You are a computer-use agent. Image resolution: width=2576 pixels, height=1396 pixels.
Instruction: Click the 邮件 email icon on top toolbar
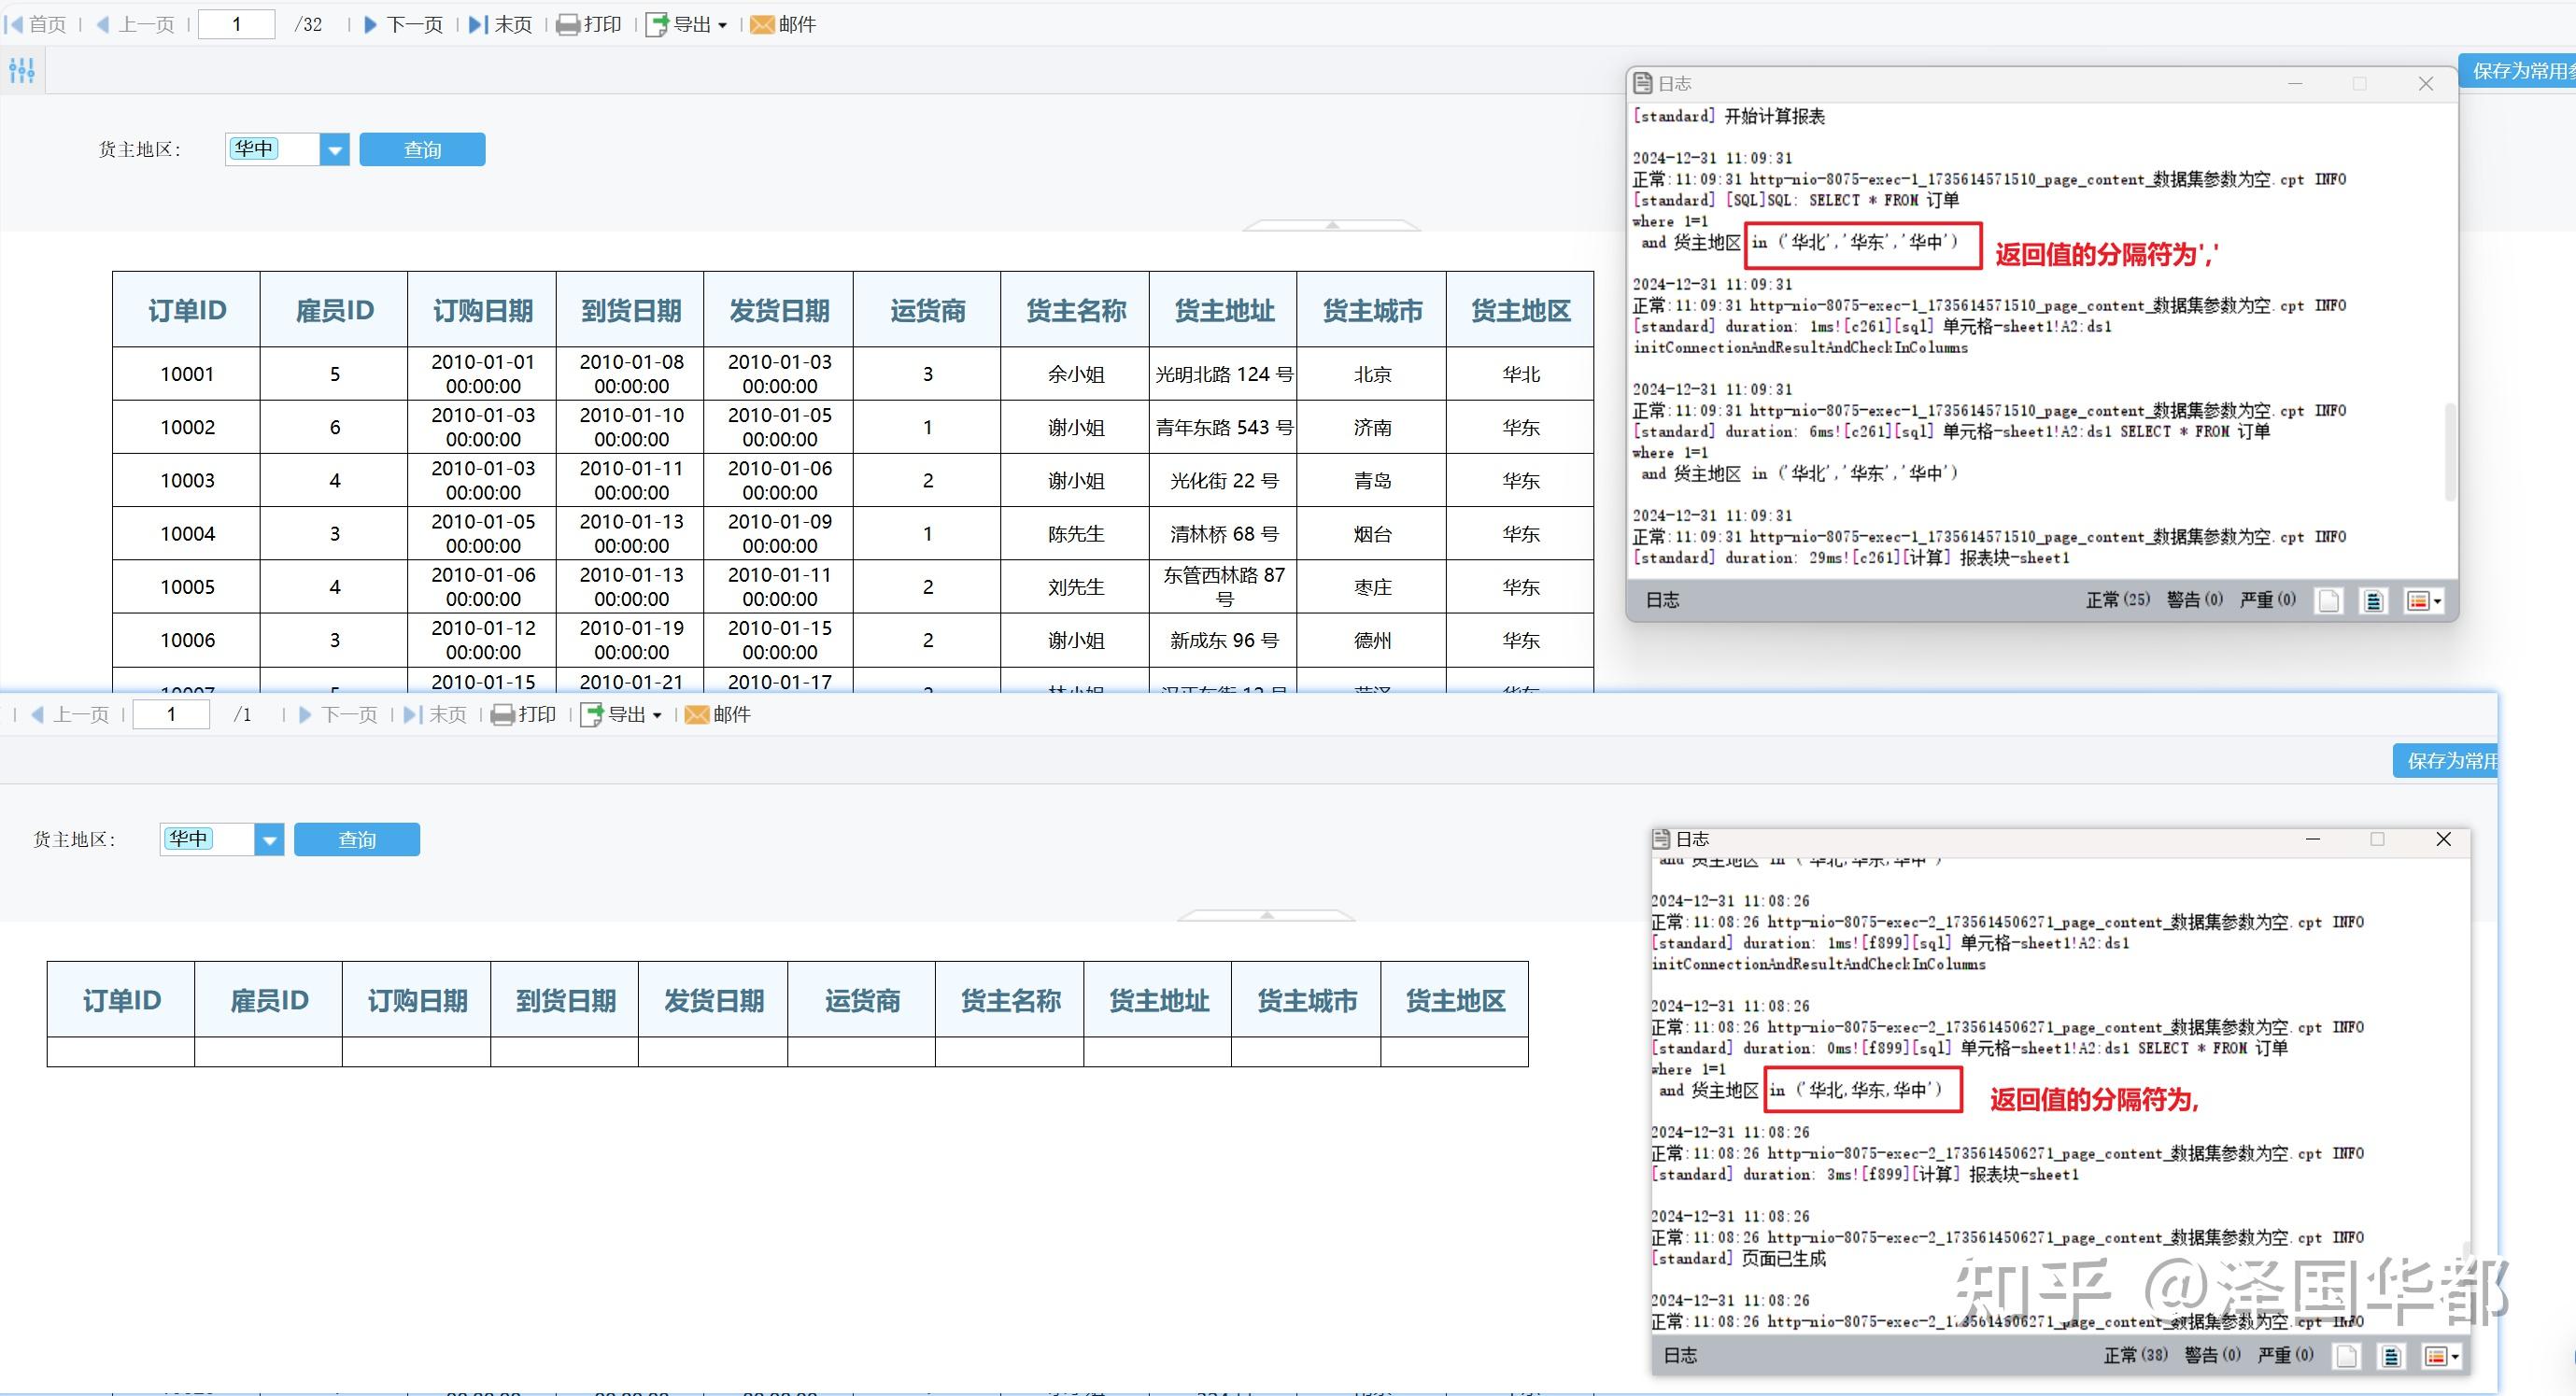click(x=762, y=24)
